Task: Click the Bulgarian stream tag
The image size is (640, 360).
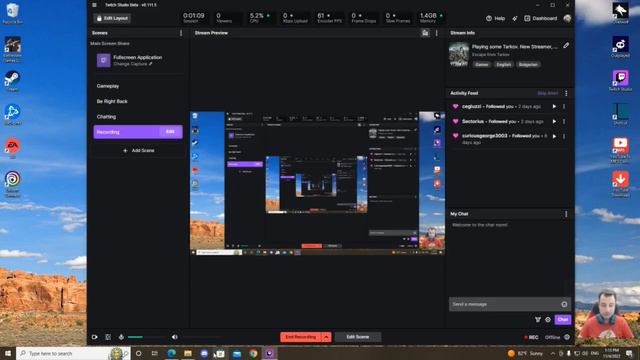Action: coord(528,64)
